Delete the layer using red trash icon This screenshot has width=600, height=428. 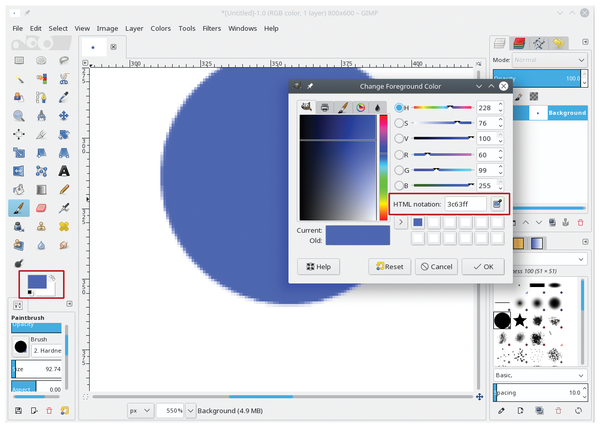click(x=580, y=222)
